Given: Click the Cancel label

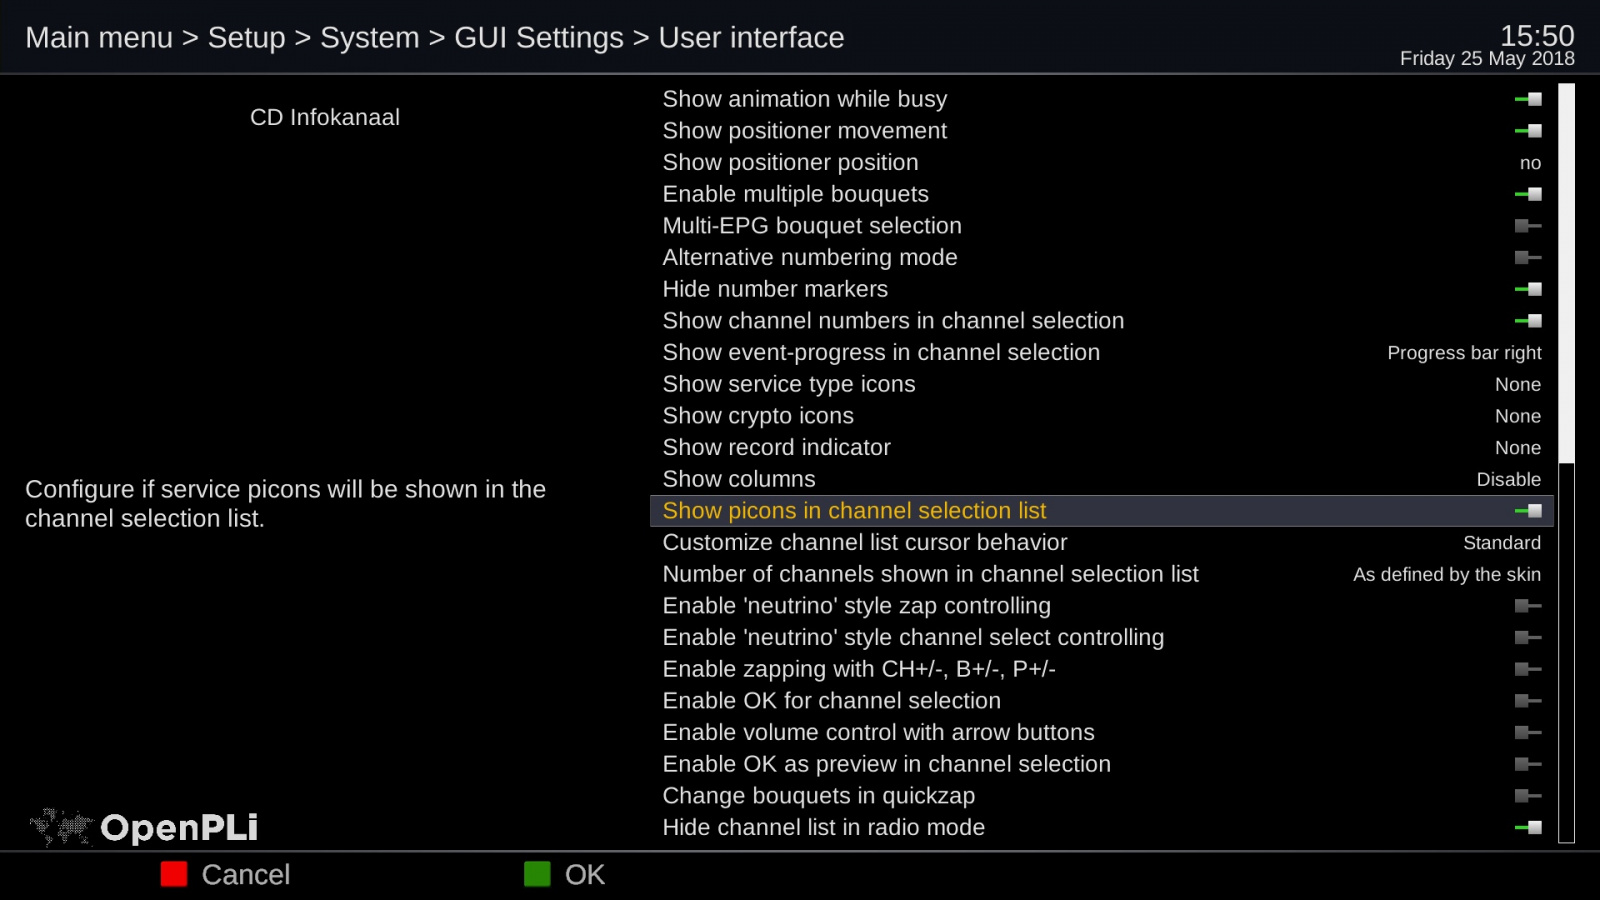Looking at the screenshot, I should (x=246, y=875).
